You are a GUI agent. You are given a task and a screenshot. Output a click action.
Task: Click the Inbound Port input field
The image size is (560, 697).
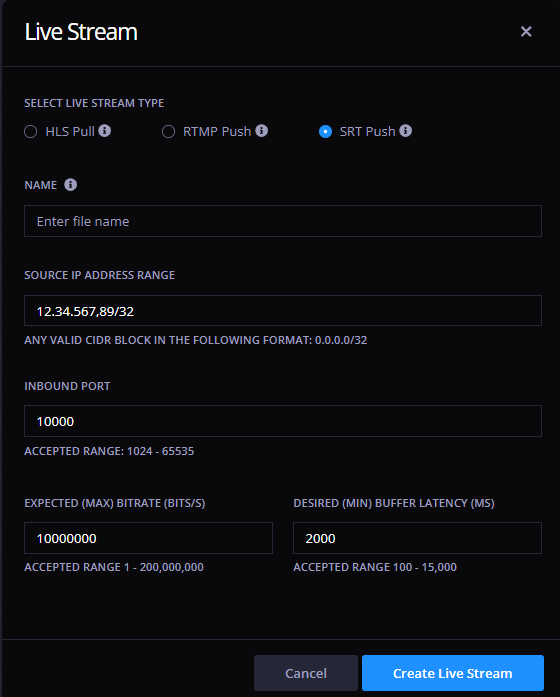pyautogui.click(x=283, y=421)
